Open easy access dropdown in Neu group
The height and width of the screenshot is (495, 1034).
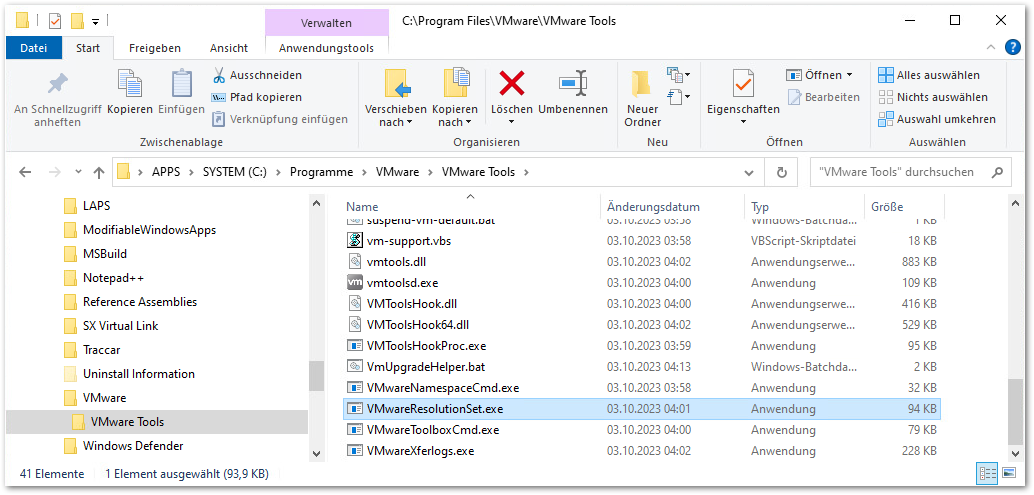coord(679,97)
